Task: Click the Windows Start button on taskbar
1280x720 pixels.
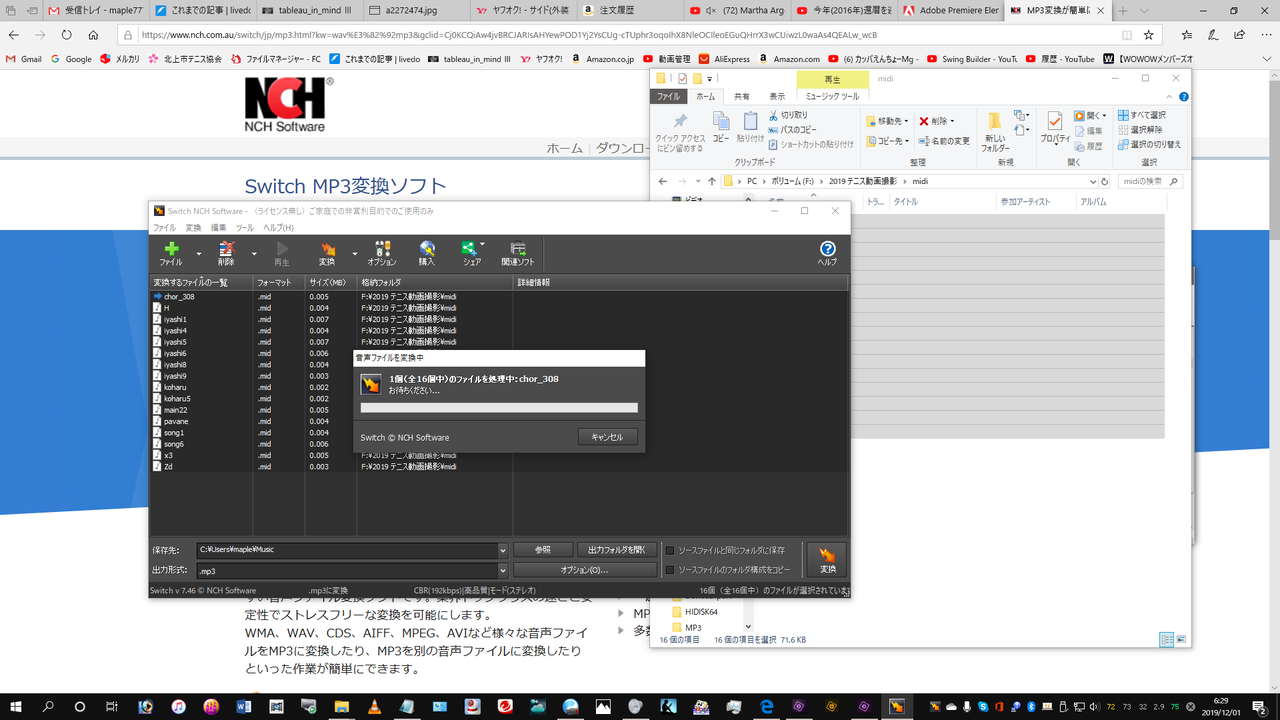Action: click(16, 706)
